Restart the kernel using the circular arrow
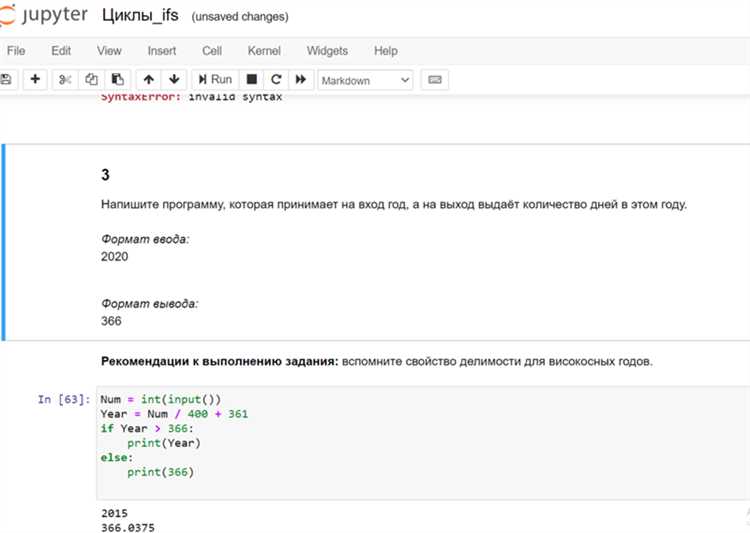750x533 pixels. tap(276, 79)
